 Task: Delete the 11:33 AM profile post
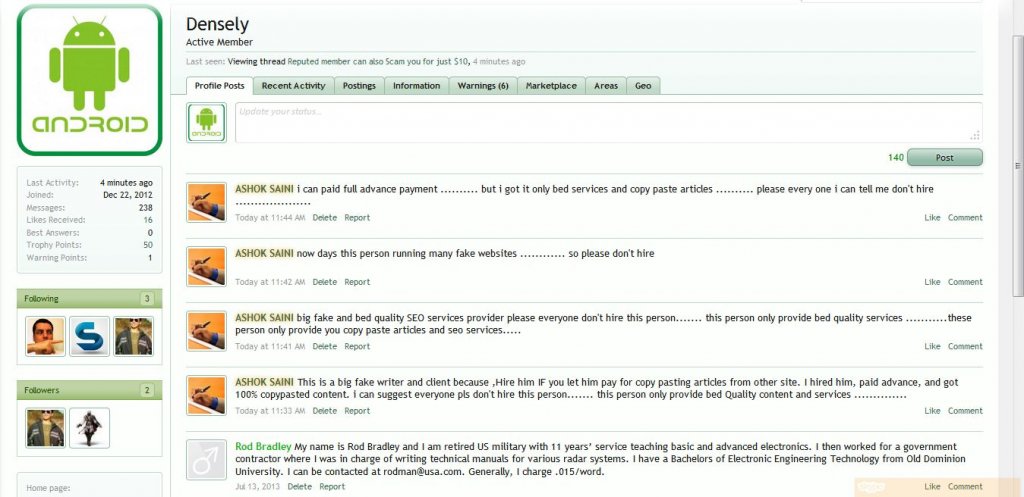325,411
